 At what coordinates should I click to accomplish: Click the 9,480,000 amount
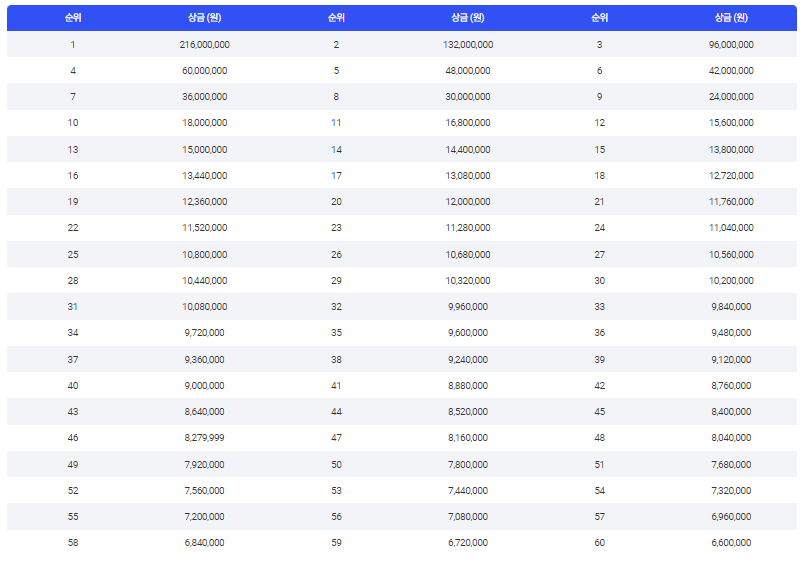click(731, 333)
